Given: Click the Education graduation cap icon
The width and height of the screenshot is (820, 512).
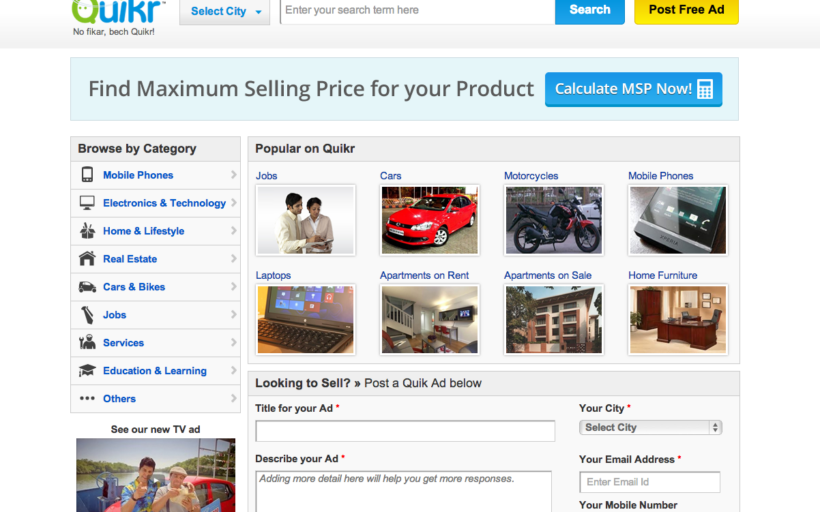Looking at the screenshot, I should [x=87, y=371].
